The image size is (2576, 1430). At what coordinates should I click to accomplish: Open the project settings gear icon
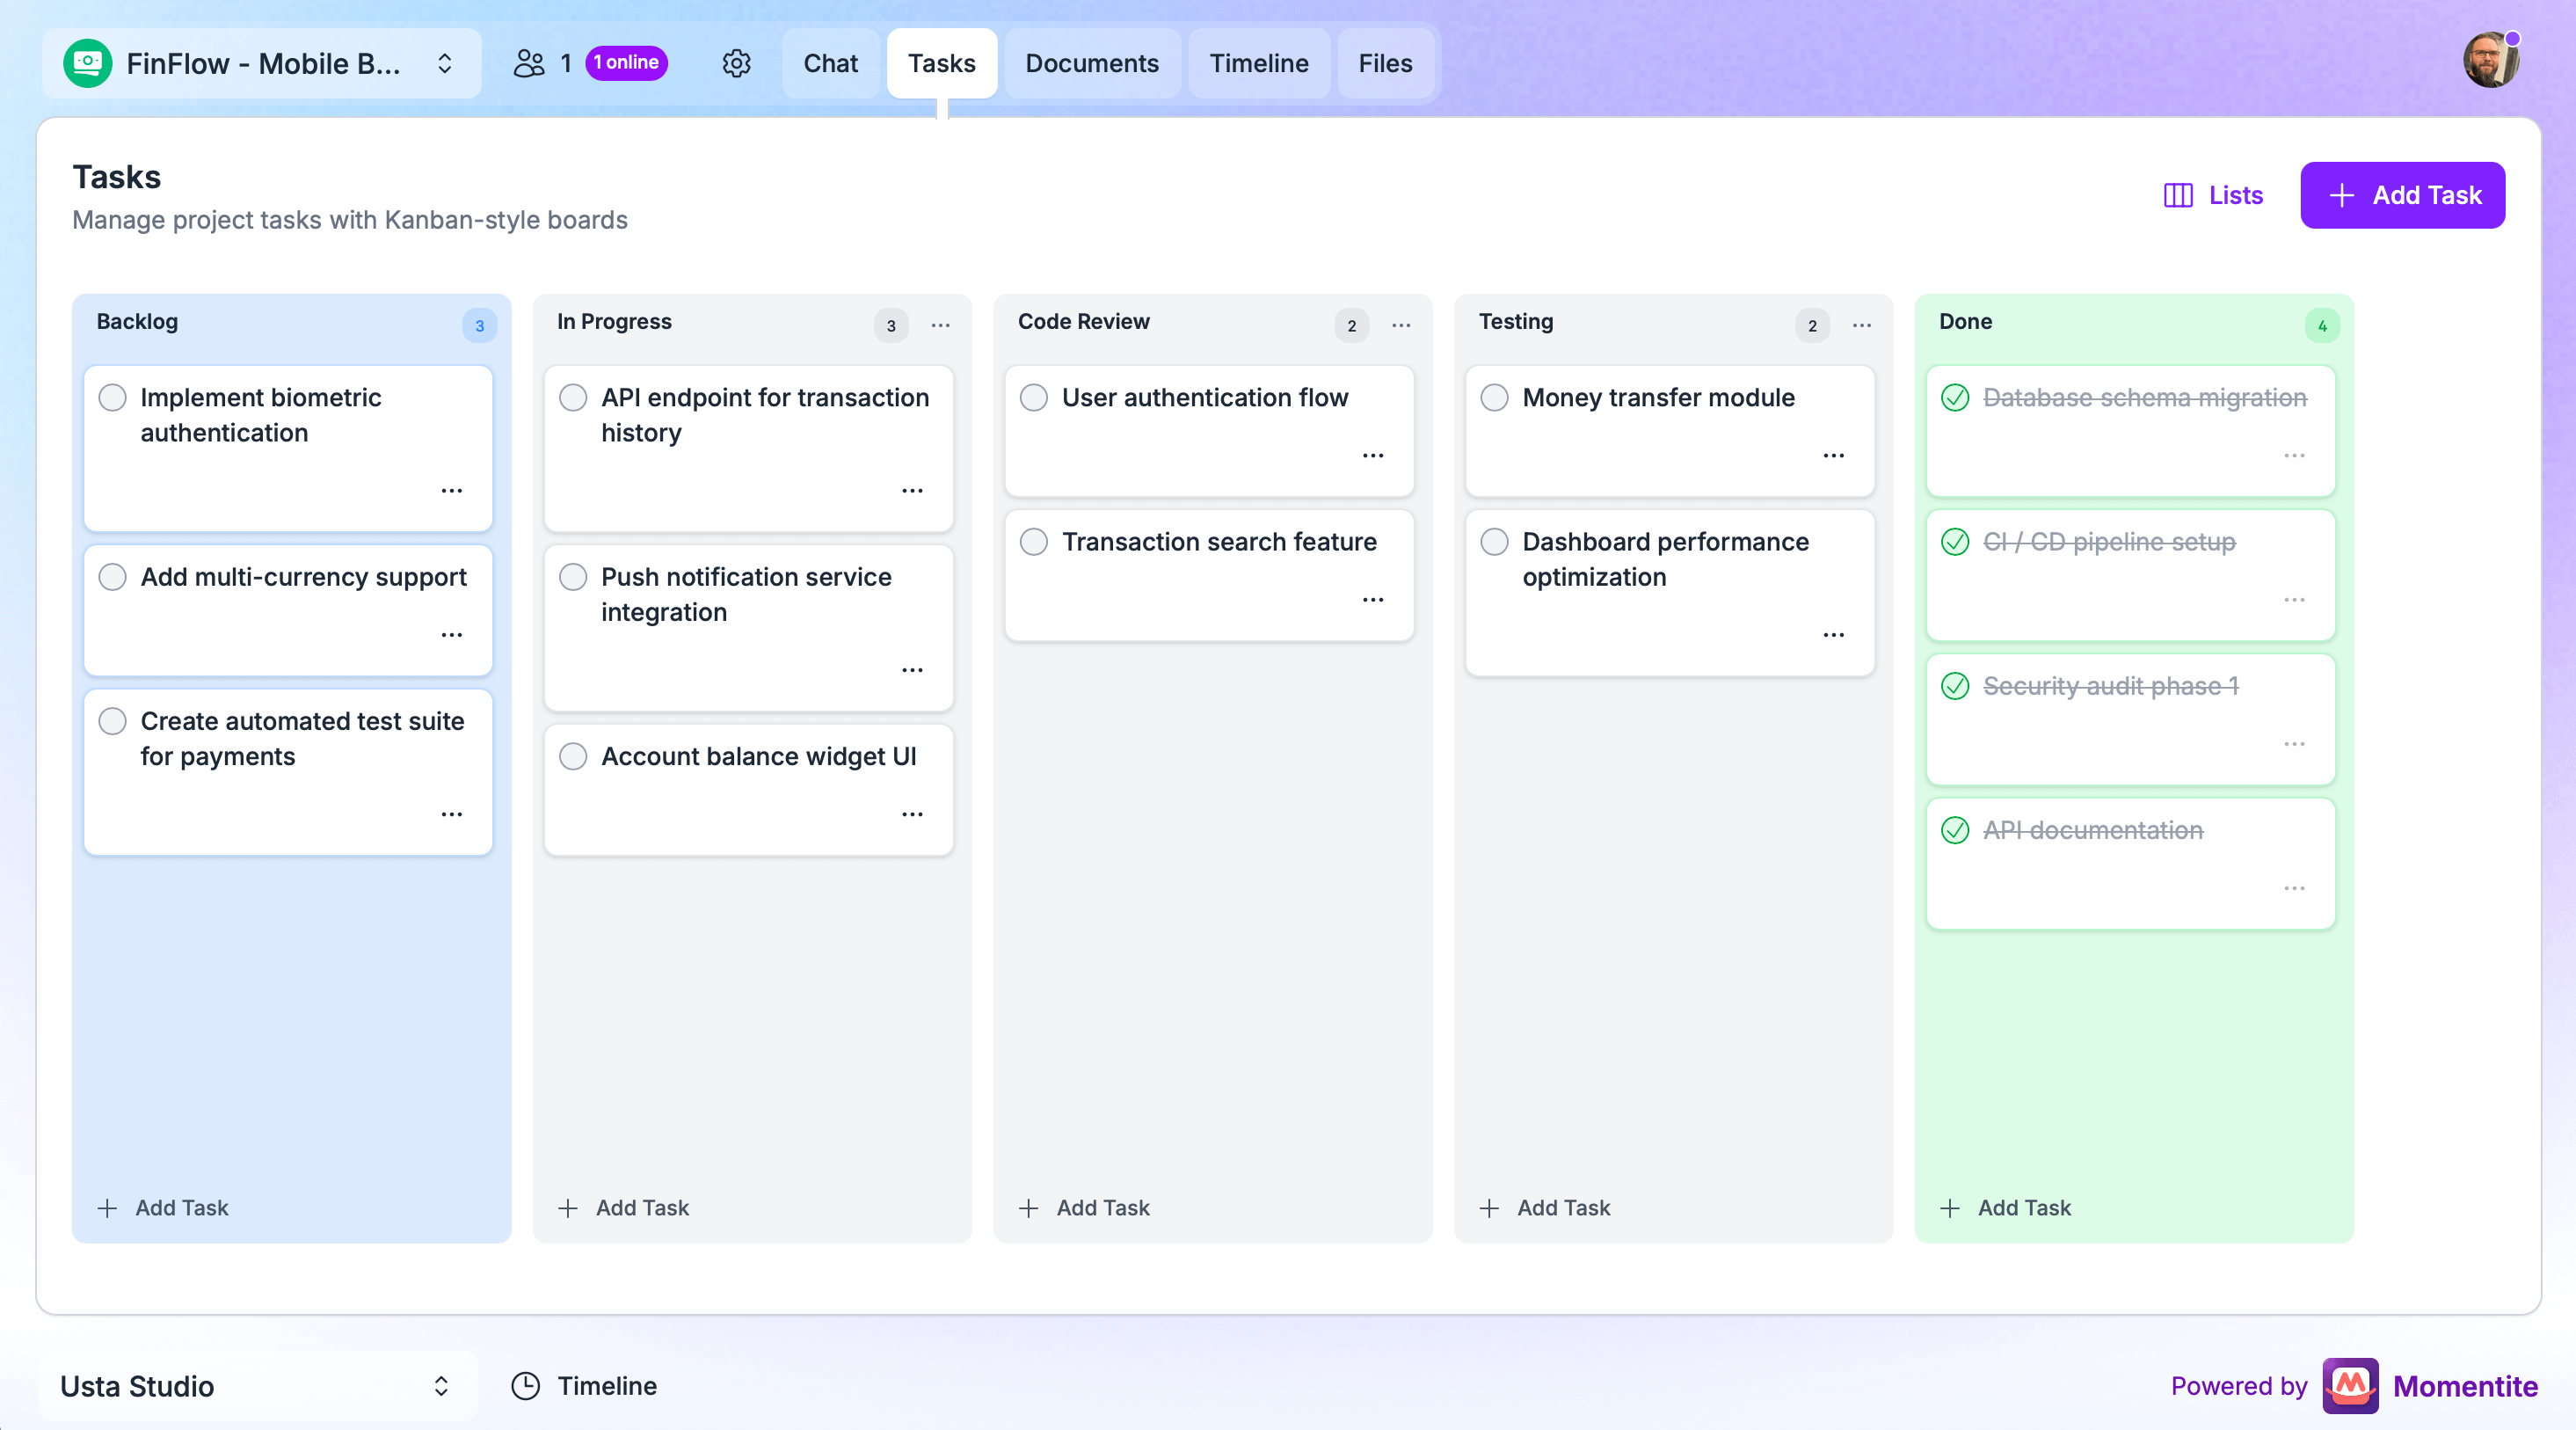[x=736, y=63]
